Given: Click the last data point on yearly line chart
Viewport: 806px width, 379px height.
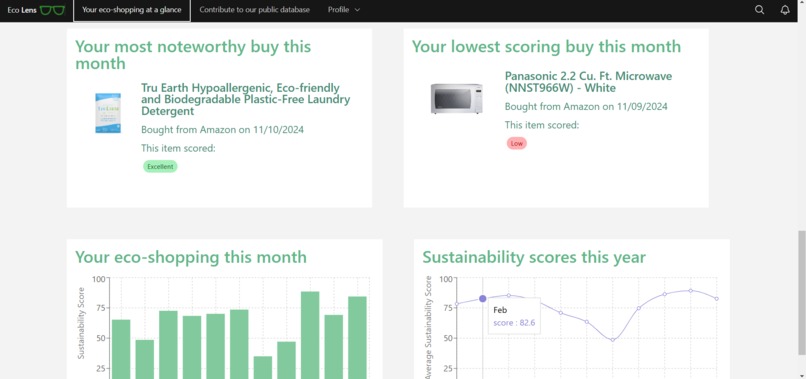Looking at the screenshot, I should pos(717,299).
